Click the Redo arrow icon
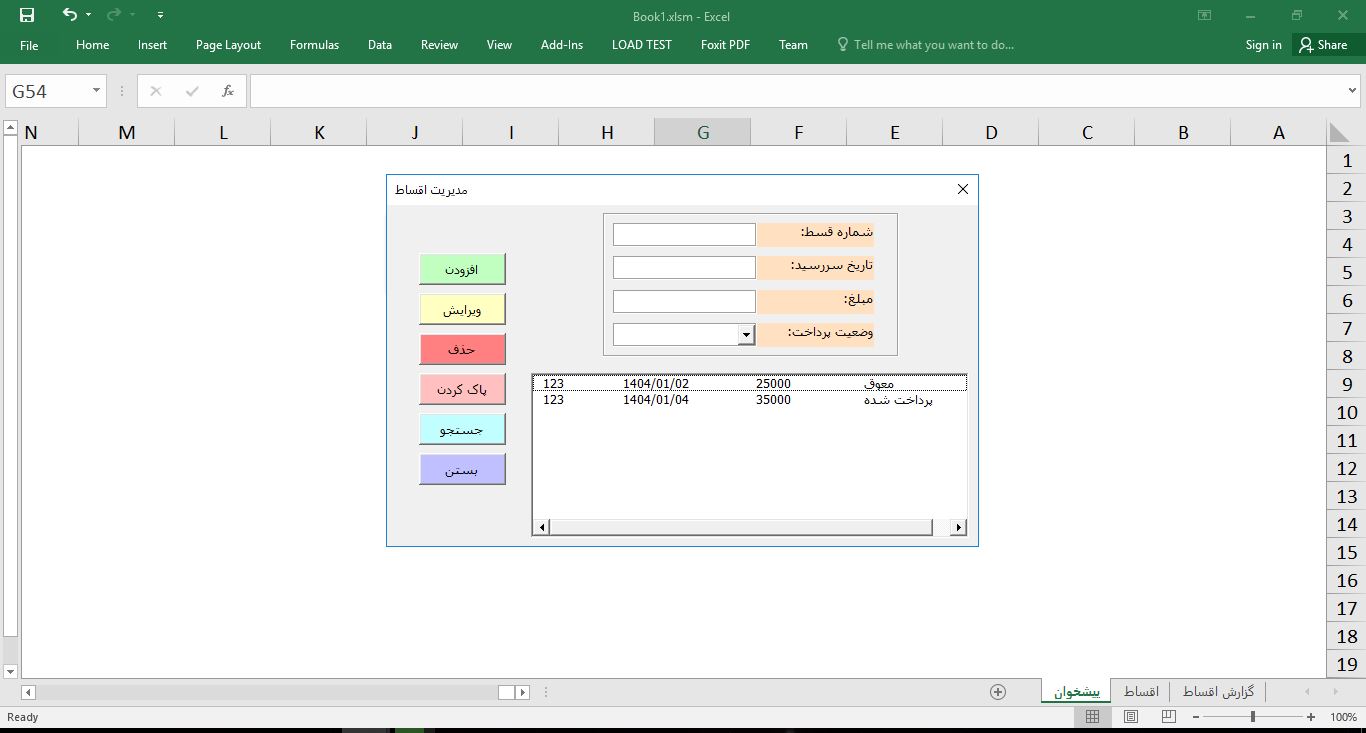The image size is (1366, 733). (114, 15)
